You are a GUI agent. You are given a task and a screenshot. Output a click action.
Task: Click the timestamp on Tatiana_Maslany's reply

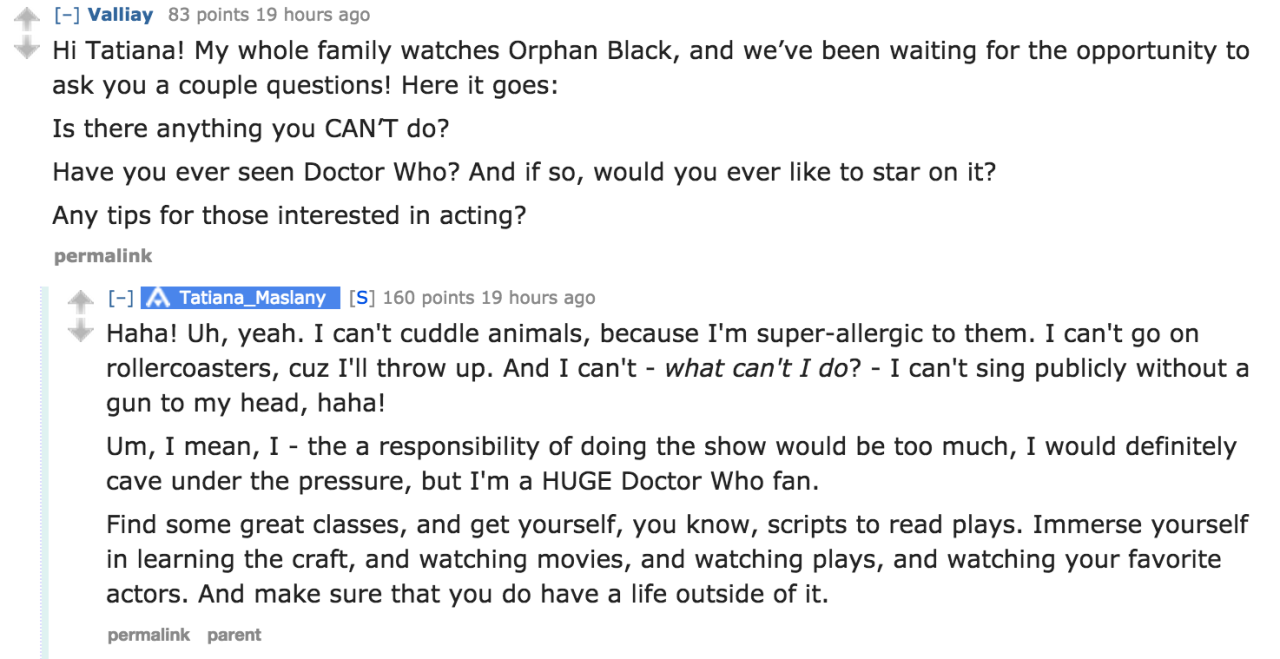pyautogui.click(x=537, y=298)
